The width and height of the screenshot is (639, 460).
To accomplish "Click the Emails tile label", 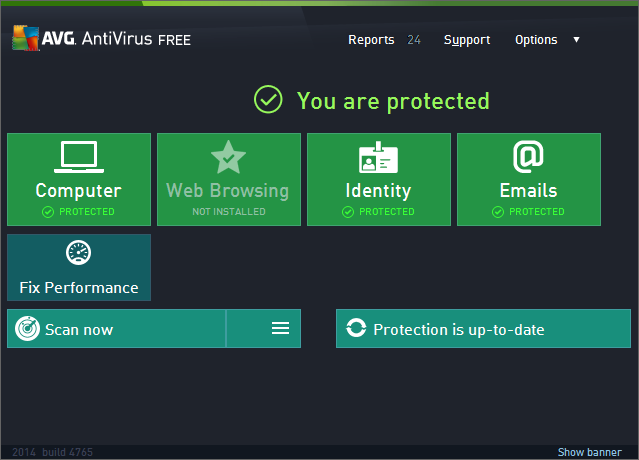I will click(528, 191).
